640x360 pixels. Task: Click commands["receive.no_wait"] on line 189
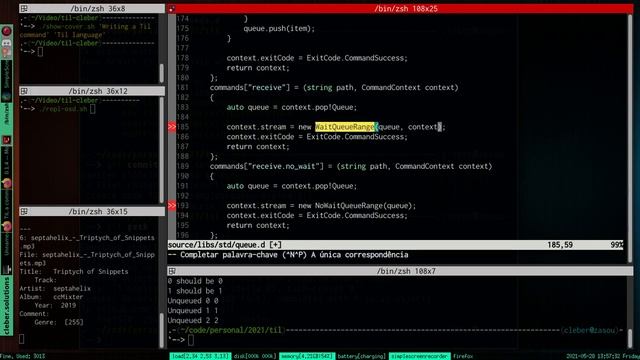point(269,167)
